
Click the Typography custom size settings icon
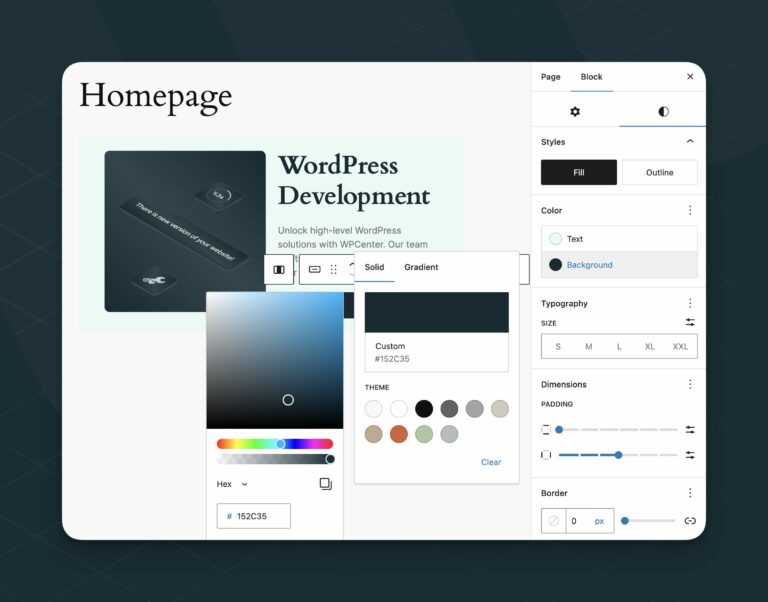[x=690, y=323]
